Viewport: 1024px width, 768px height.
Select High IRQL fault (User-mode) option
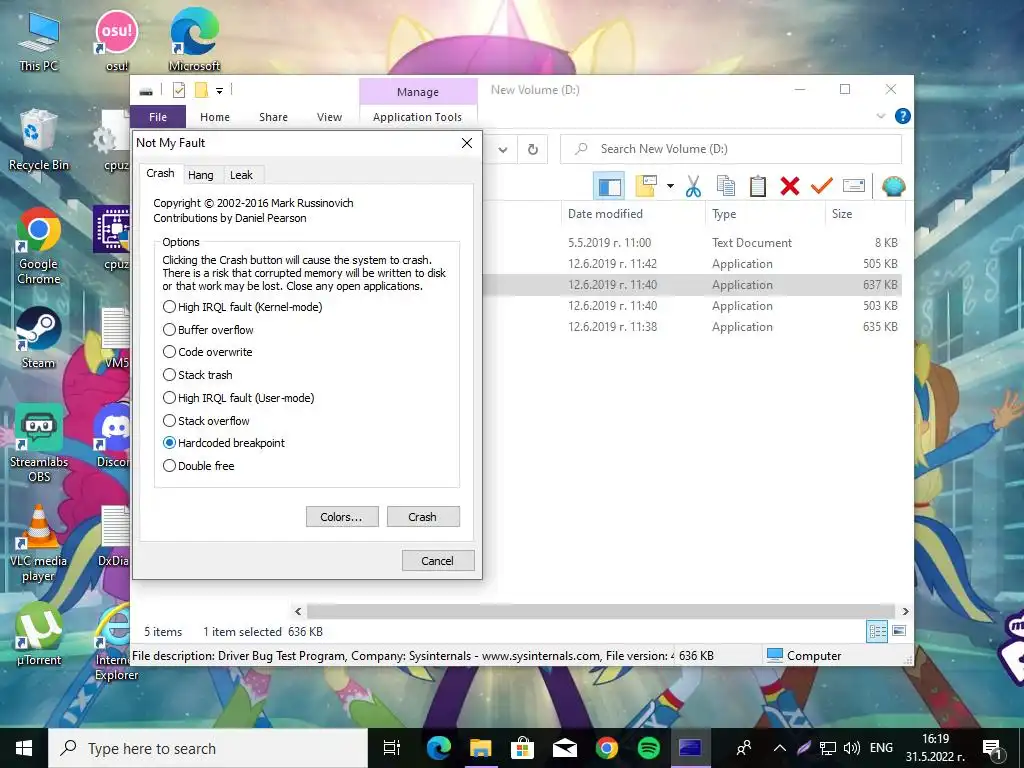coord(238,397)
